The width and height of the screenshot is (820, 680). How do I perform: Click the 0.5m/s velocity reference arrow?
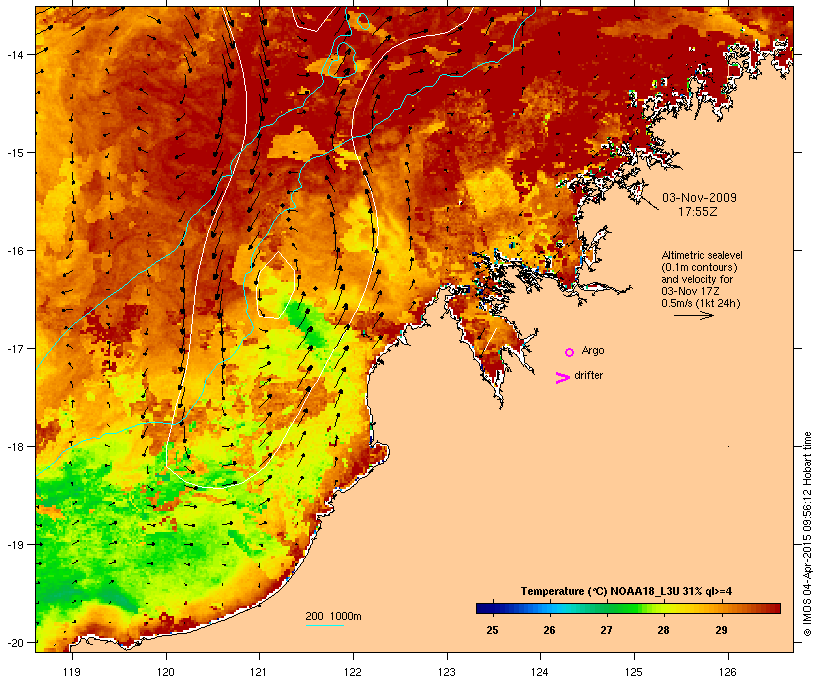693,315
